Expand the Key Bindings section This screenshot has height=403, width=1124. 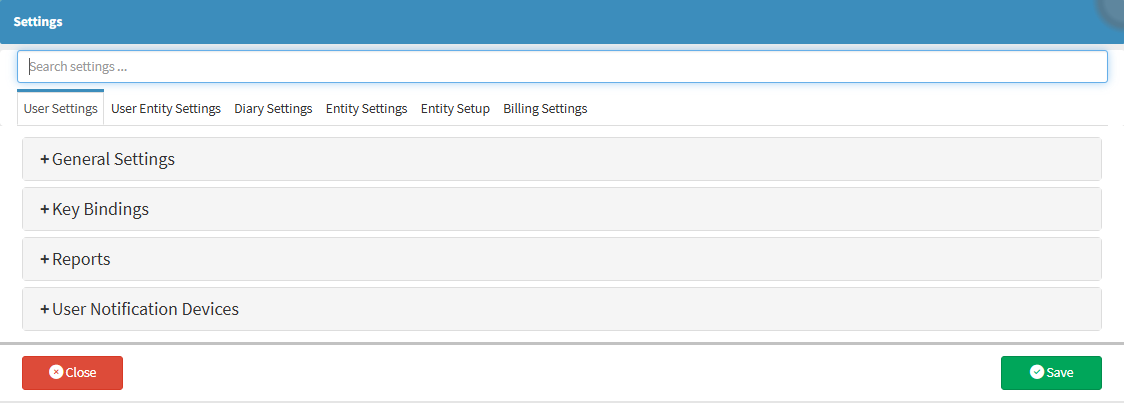click(562, 209)
